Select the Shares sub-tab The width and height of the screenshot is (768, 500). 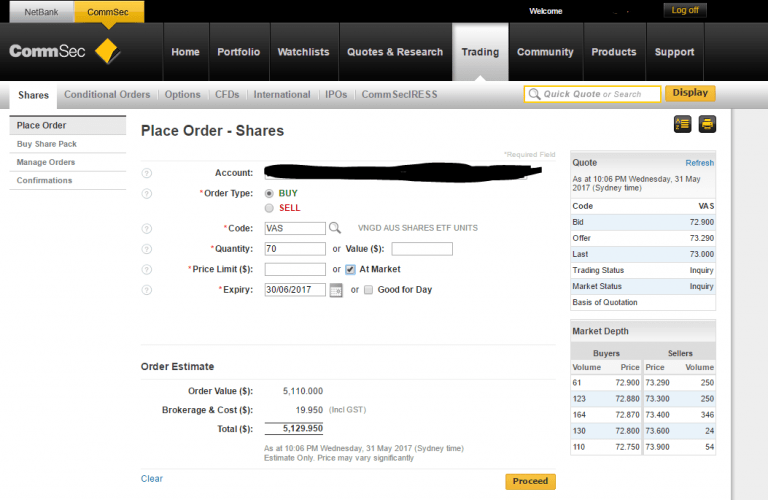pos(33,95)
